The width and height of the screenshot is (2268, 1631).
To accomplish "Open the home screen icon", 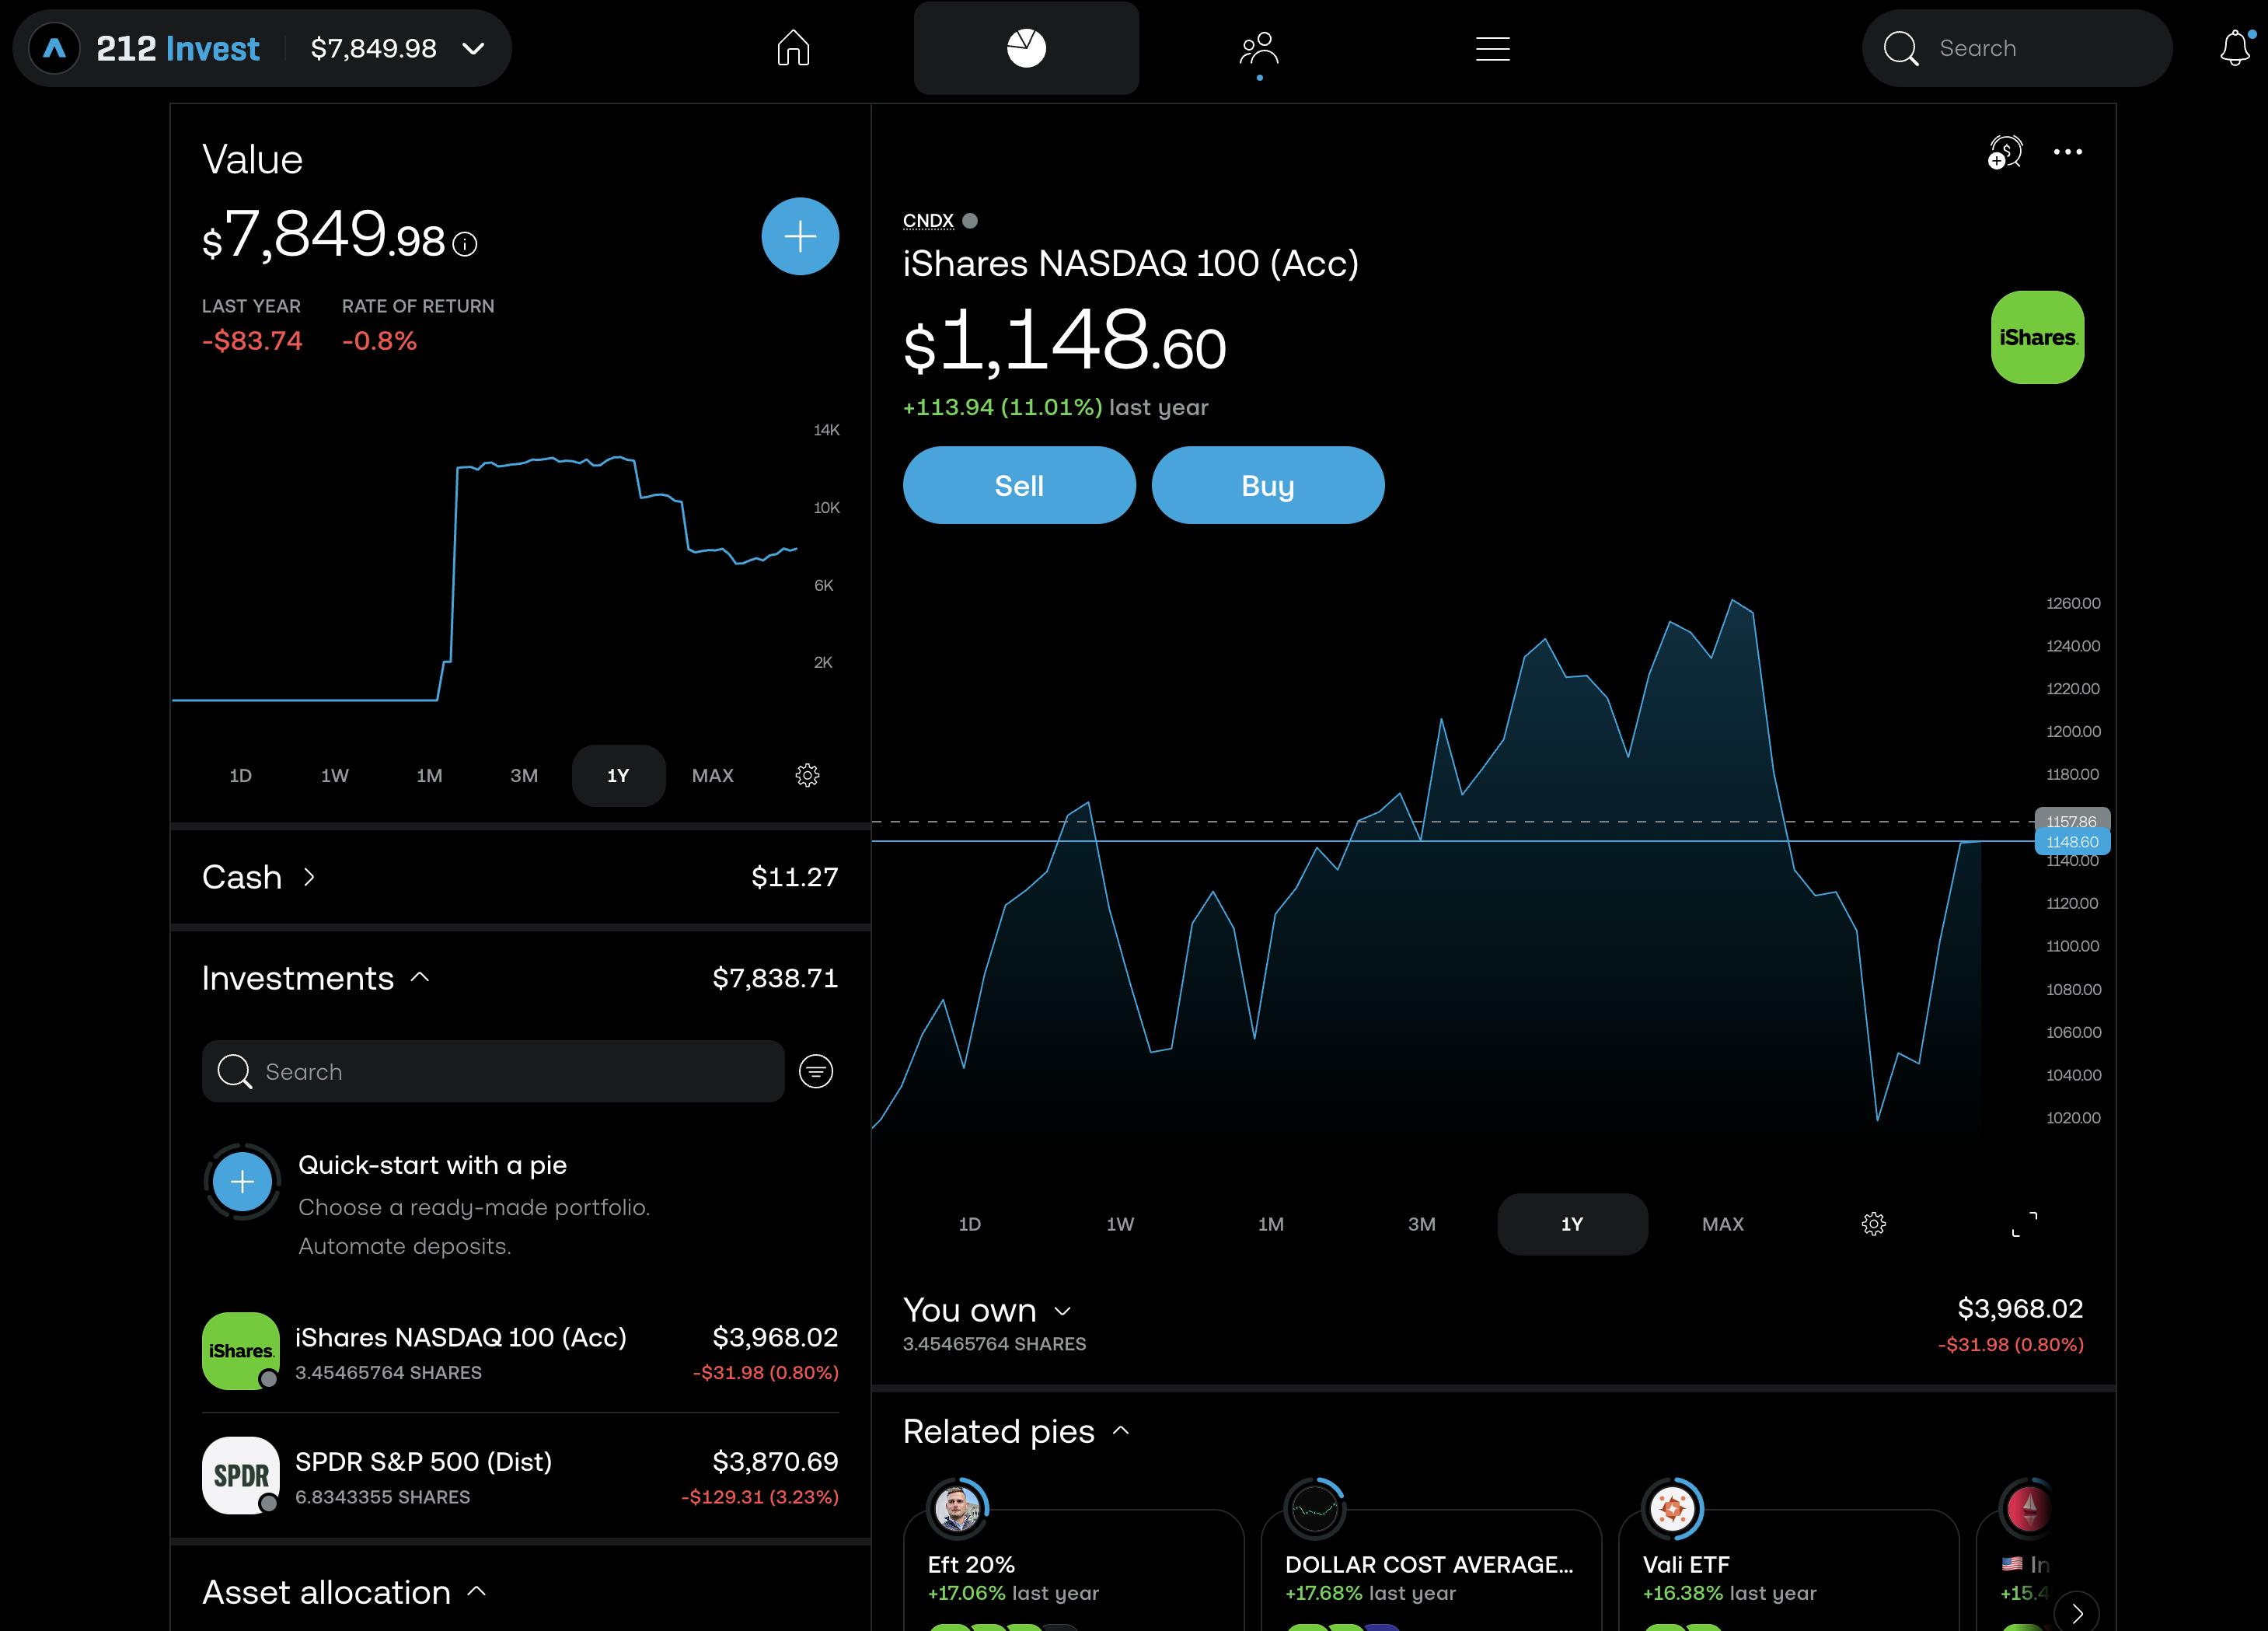I will [x=793, y=48].
